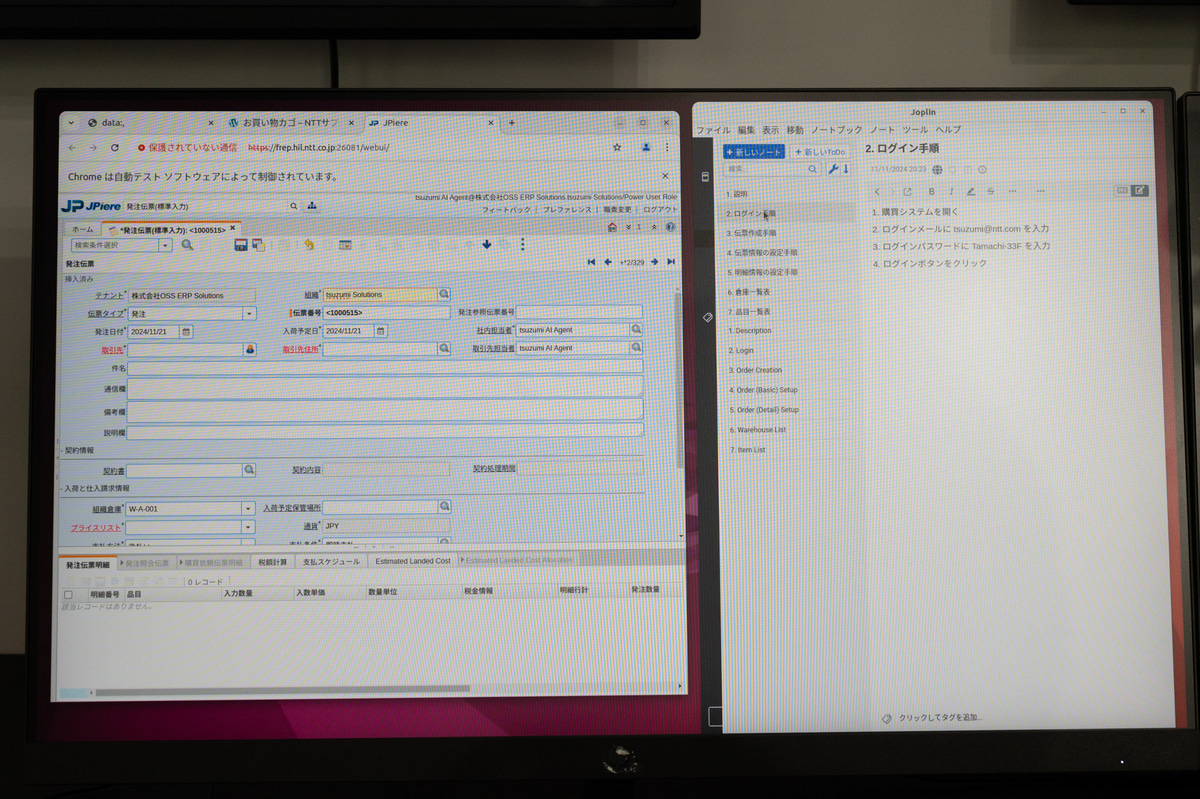Click 新しいノート button in Joplin

pyautogui.click(x=754, y=152)
